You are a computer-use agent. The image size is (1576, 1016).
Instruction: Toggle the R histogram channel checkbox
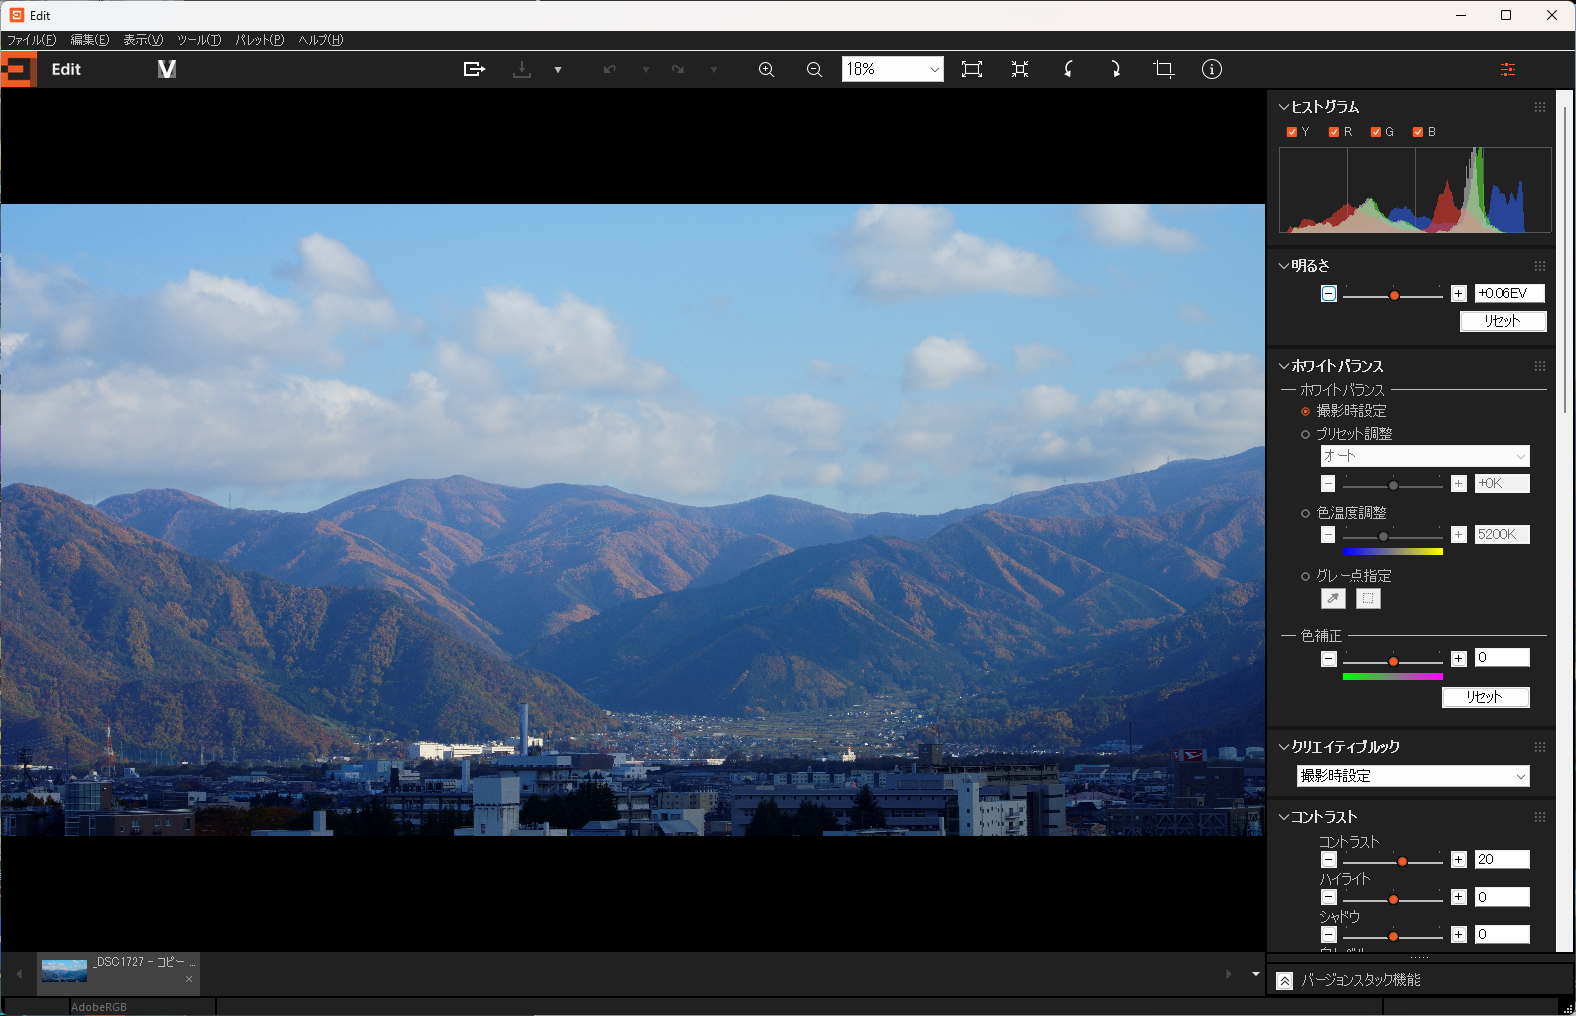pyautogui.click(x=1334, y=132)
